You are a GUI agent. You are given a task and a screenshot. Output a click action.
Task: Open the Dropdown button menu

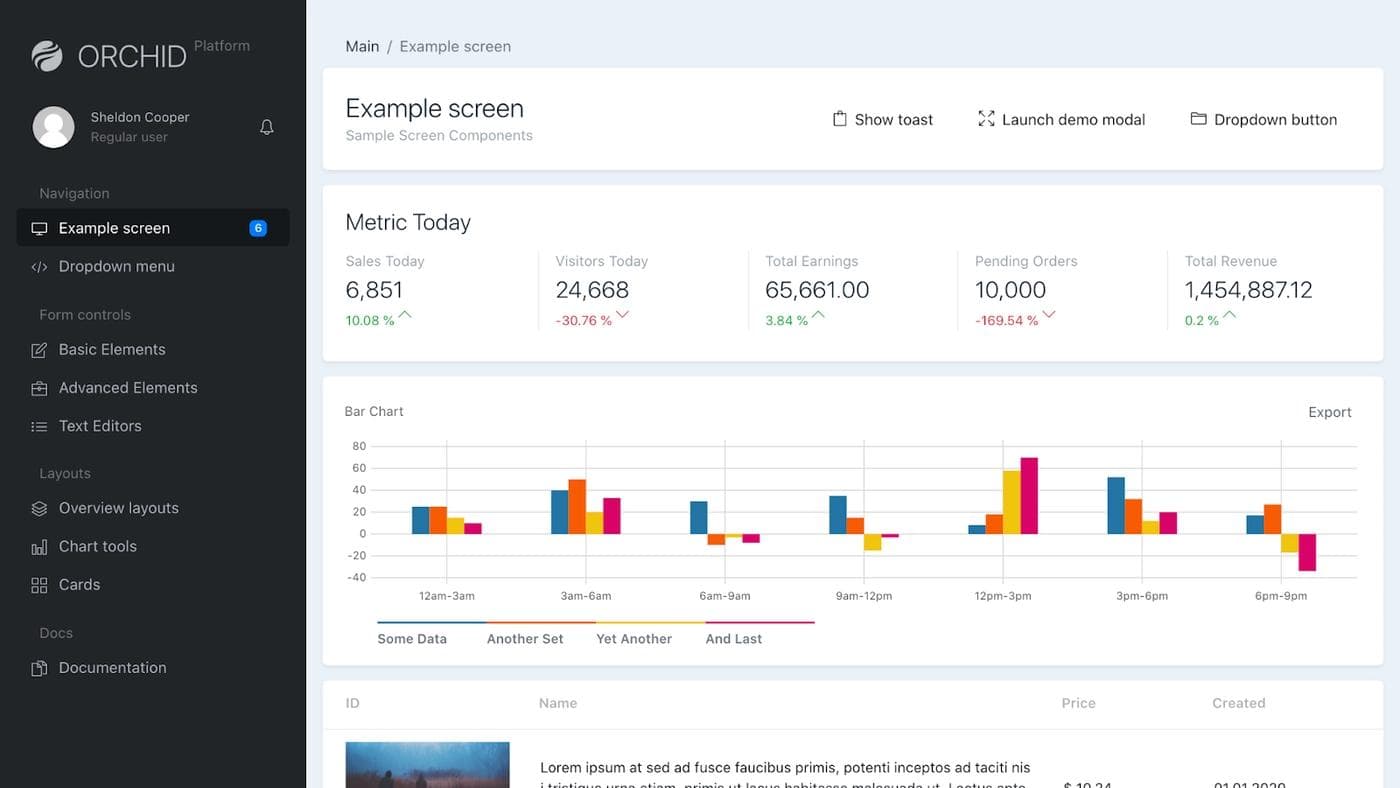[x=1263, y=119]
